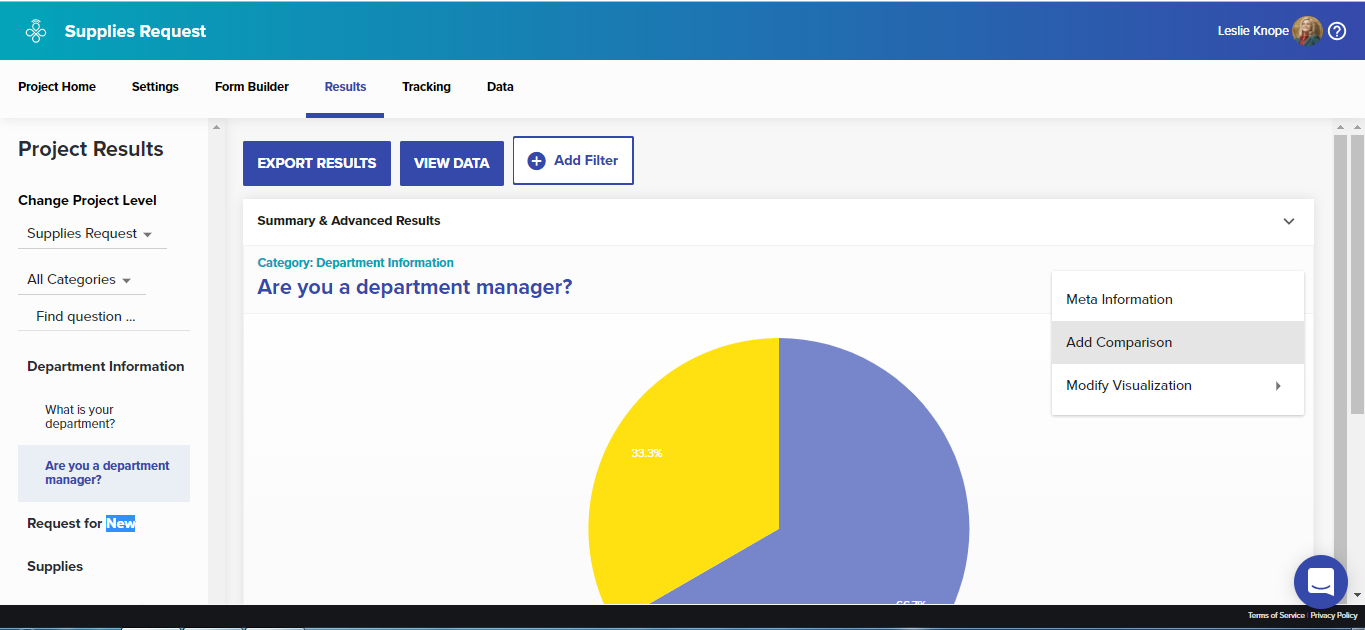The height and width of the screenshot is (630, 1365).
Task: Click the Find question search field
Action: pos(104,317)
